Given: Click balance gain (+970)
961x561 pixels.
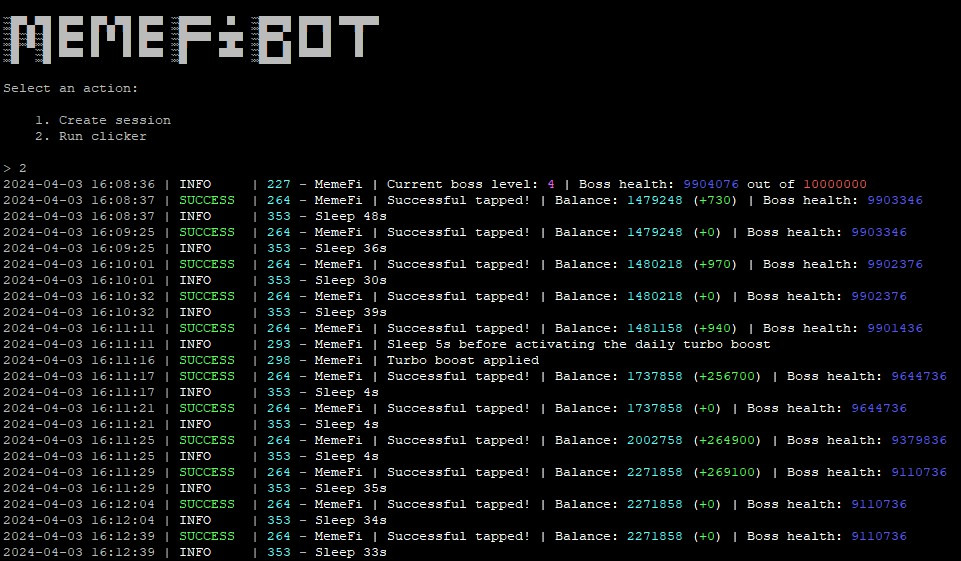Looking at the screenshot, I should (715, 264).
